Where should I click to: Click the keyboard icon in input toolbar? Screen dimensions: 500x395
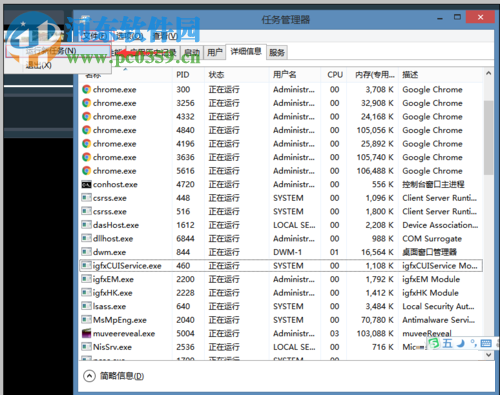click(486, 343)
